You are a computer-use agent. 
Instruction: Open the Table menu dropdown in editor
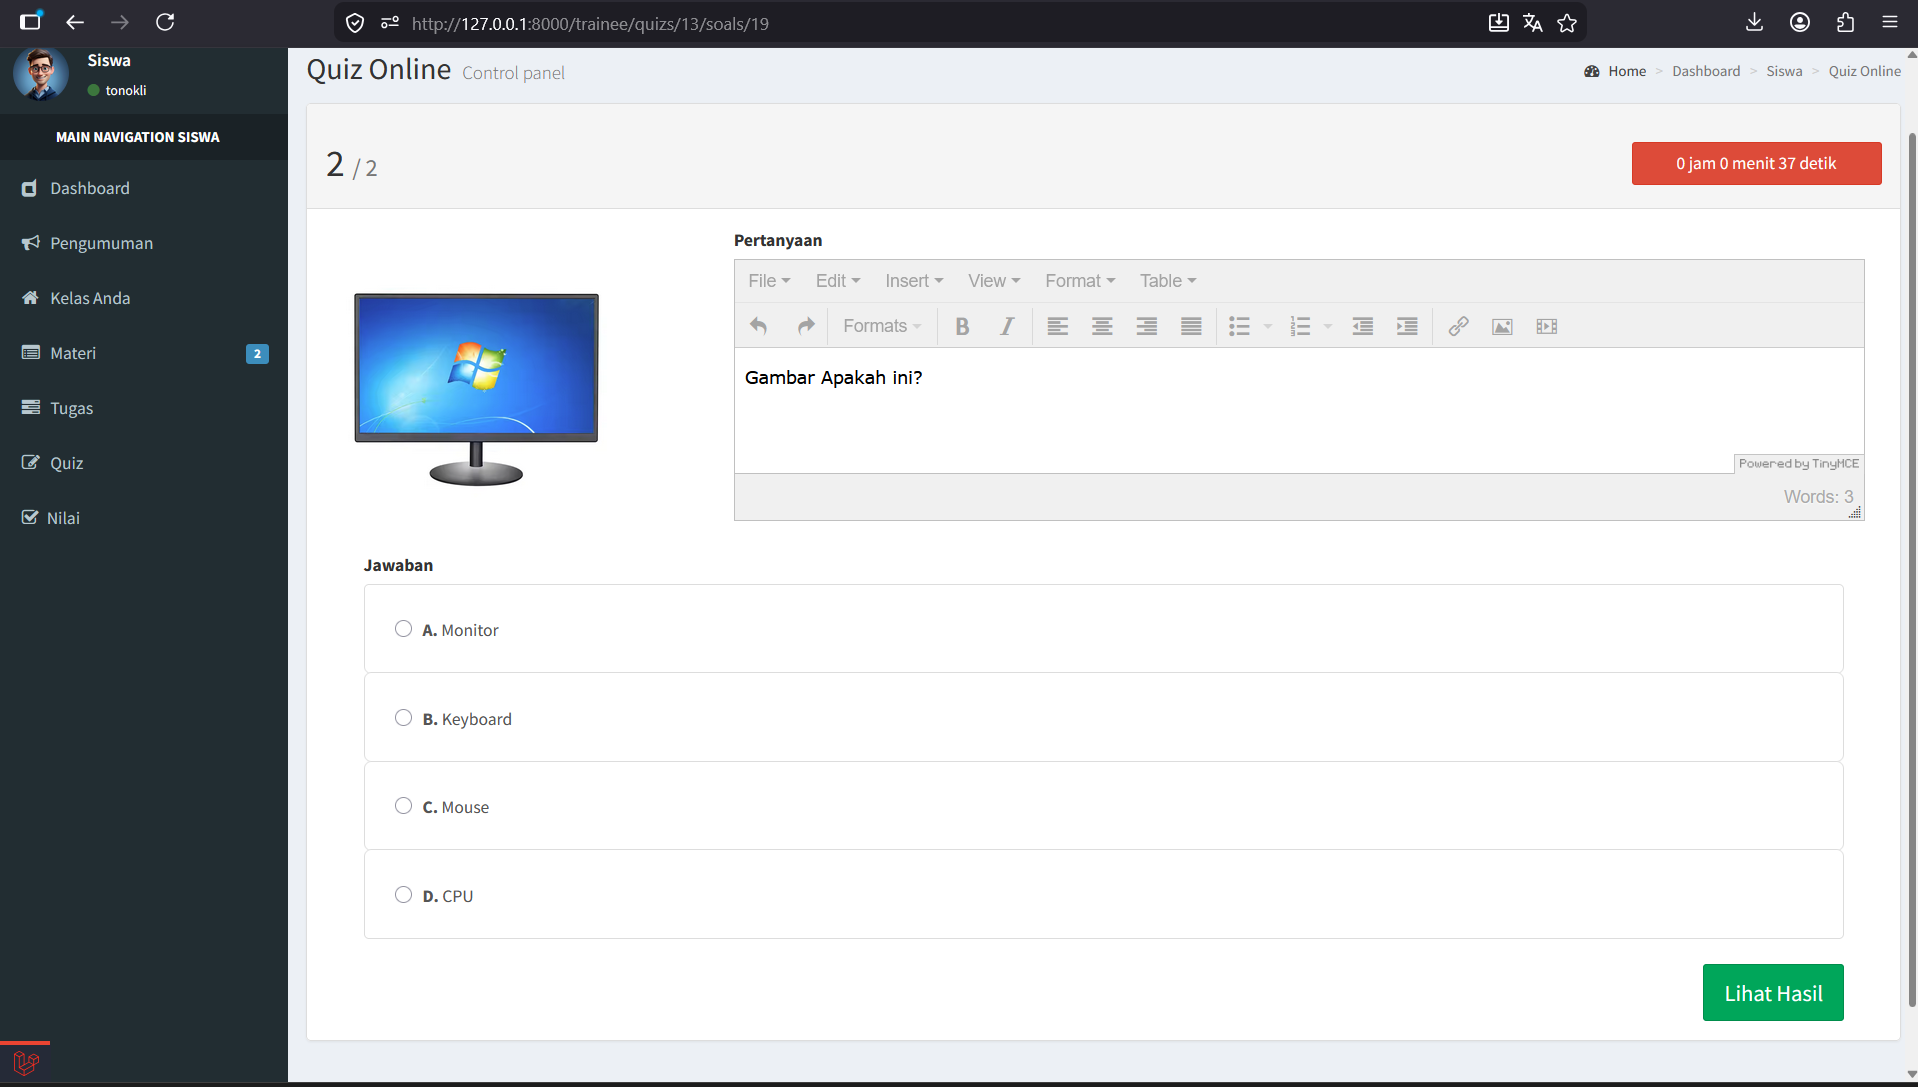click(x=1168, y=281)
